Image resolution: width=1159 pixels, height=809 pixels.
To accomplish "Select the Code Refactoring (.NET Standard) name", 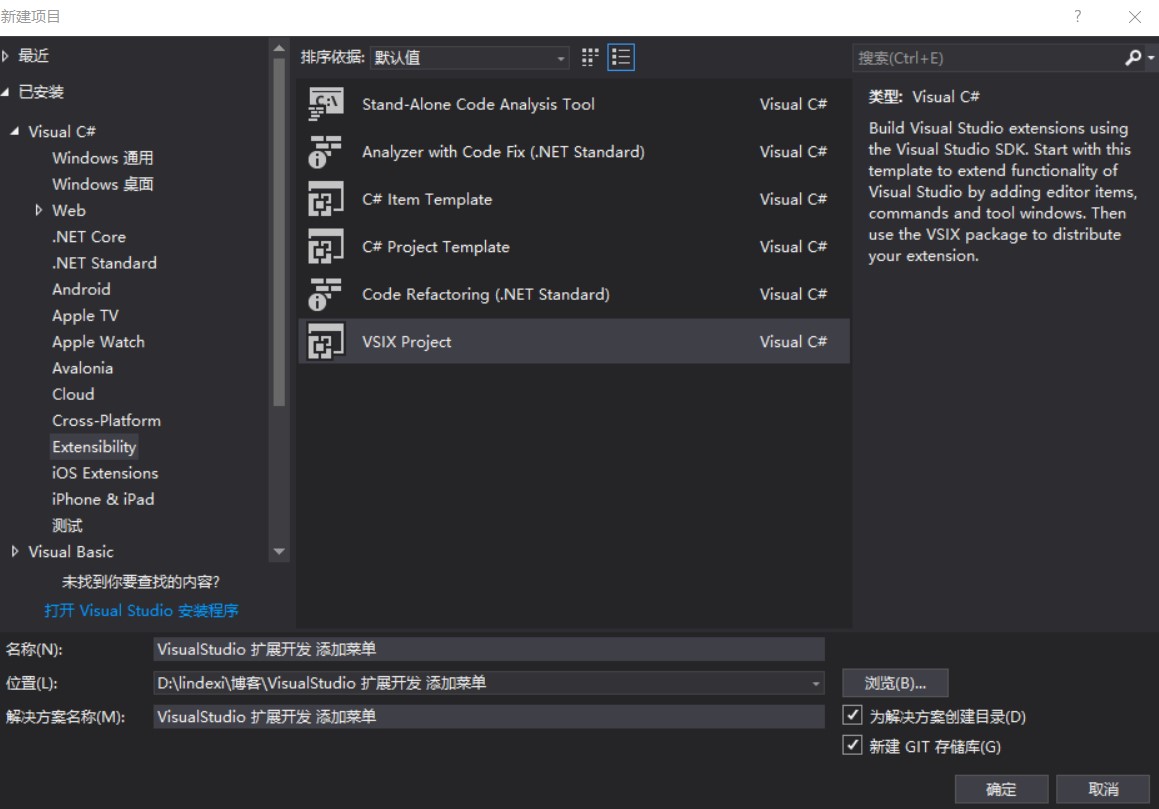I will pyautogui.click(x=486, y=294).
